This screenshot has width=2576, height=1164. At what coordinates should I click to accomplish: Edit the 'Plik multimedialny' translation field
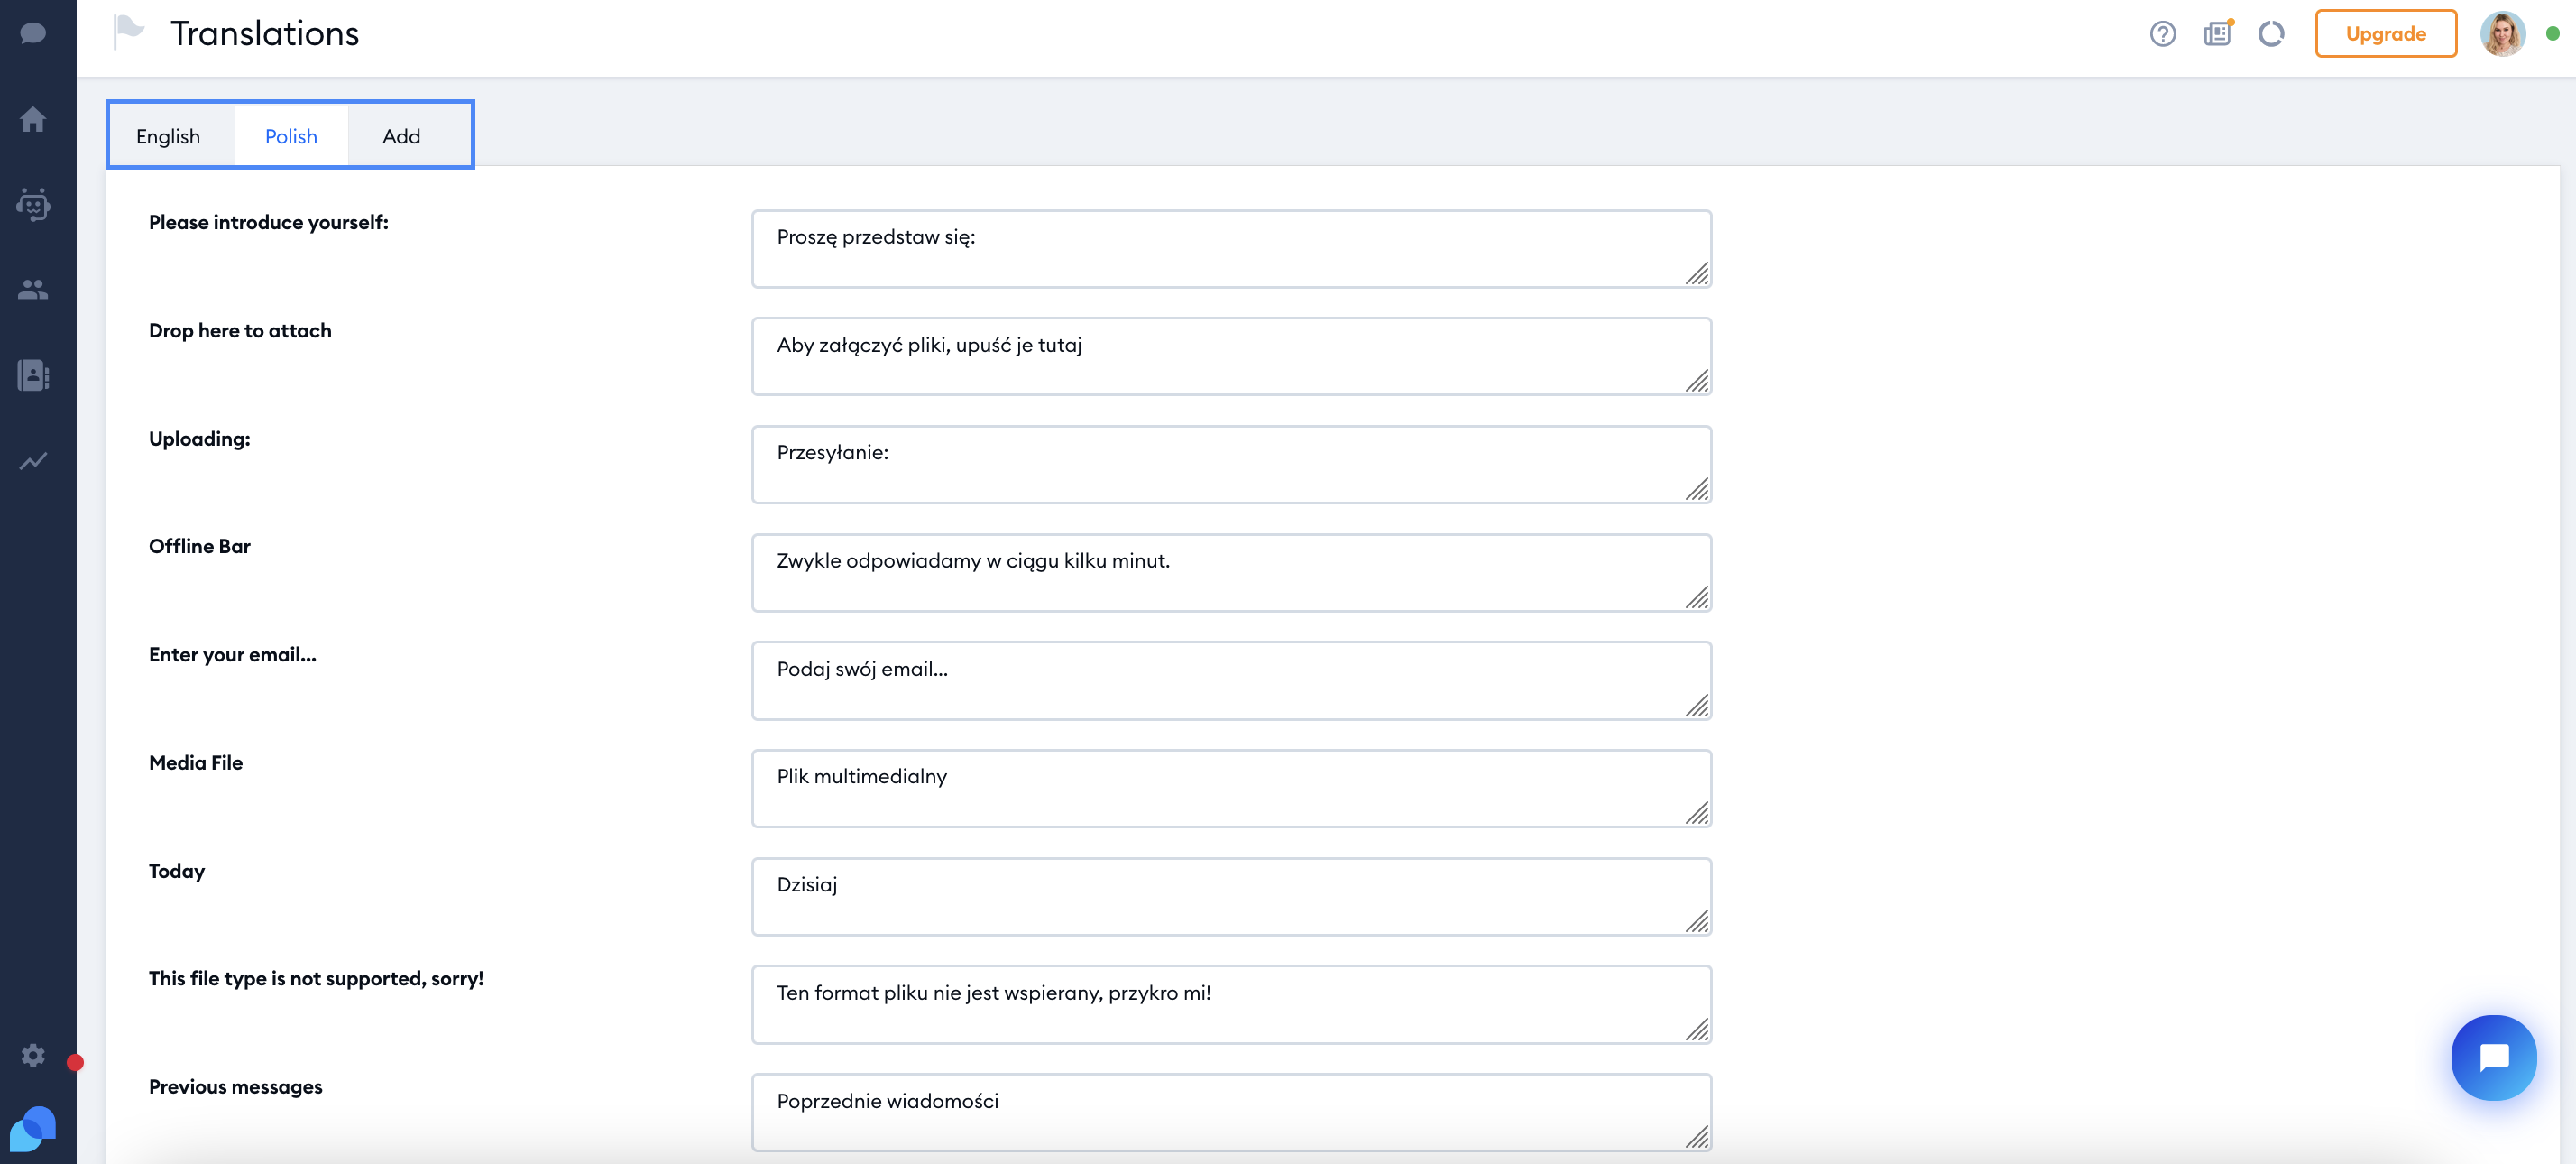[1231, 788]
